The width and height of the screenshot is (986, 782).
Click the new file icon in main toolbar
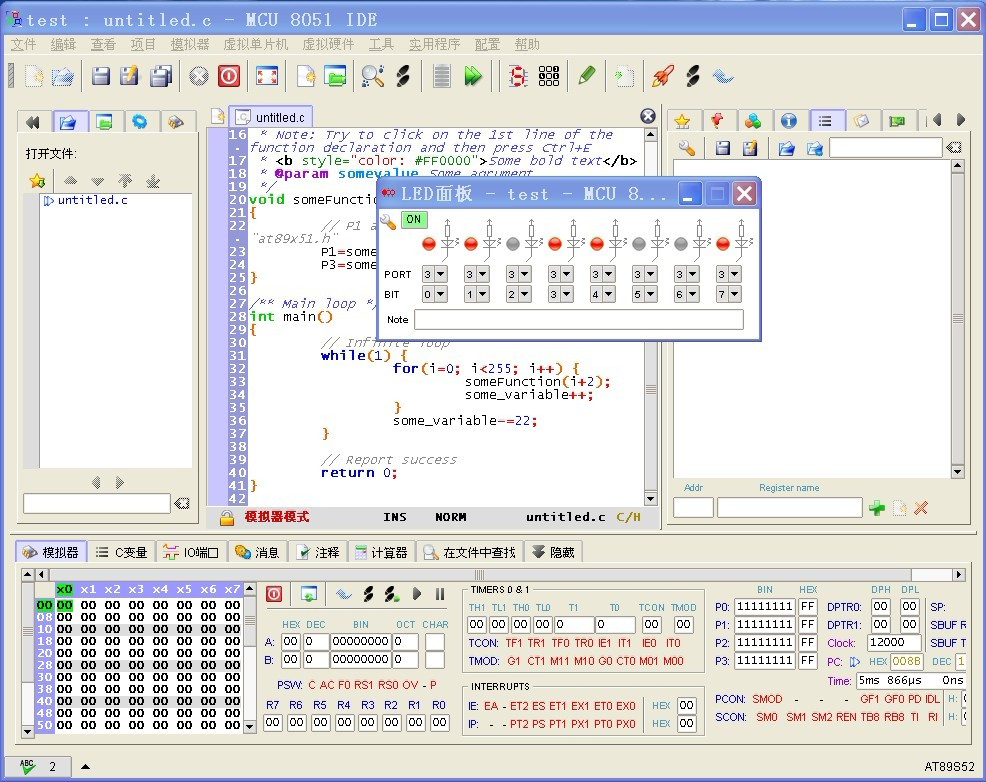[34, 76]
